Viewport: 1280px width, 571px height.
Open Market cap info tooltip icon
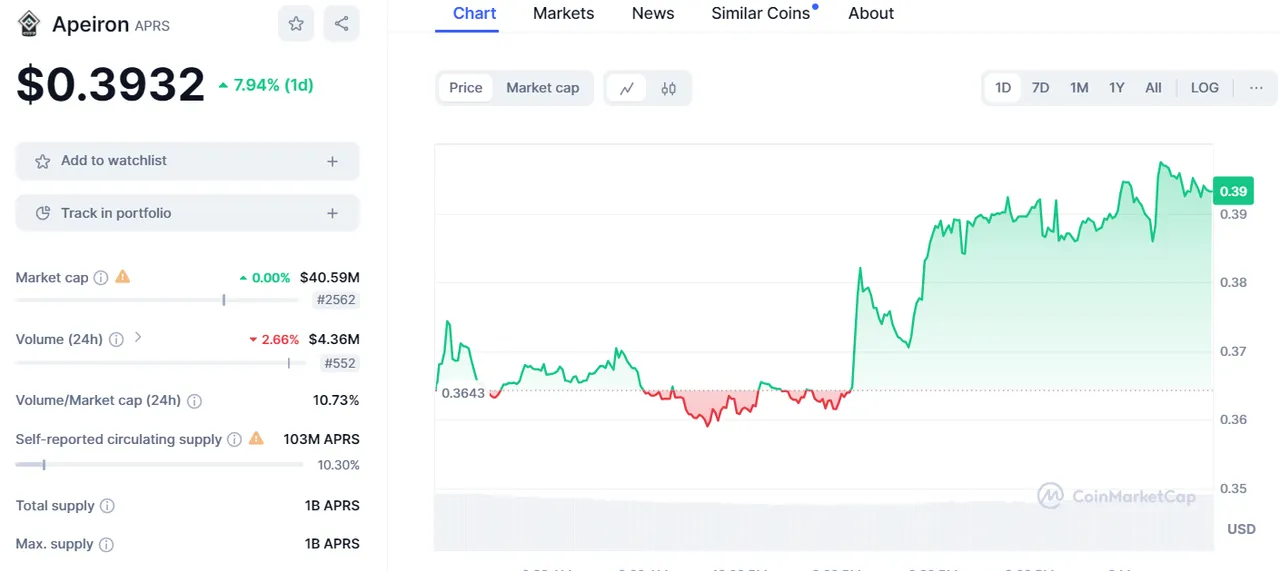[101, 278]
